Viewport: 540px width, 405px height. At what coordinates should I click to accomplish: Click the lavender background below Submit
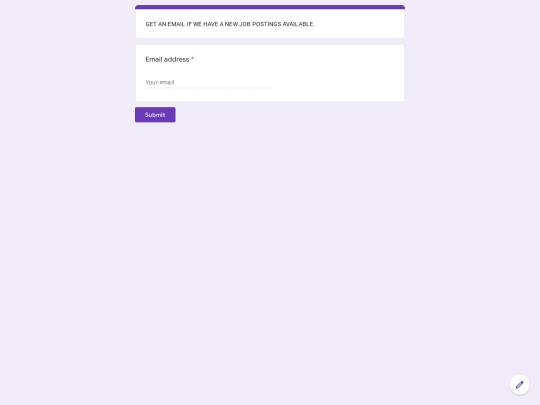270,241
